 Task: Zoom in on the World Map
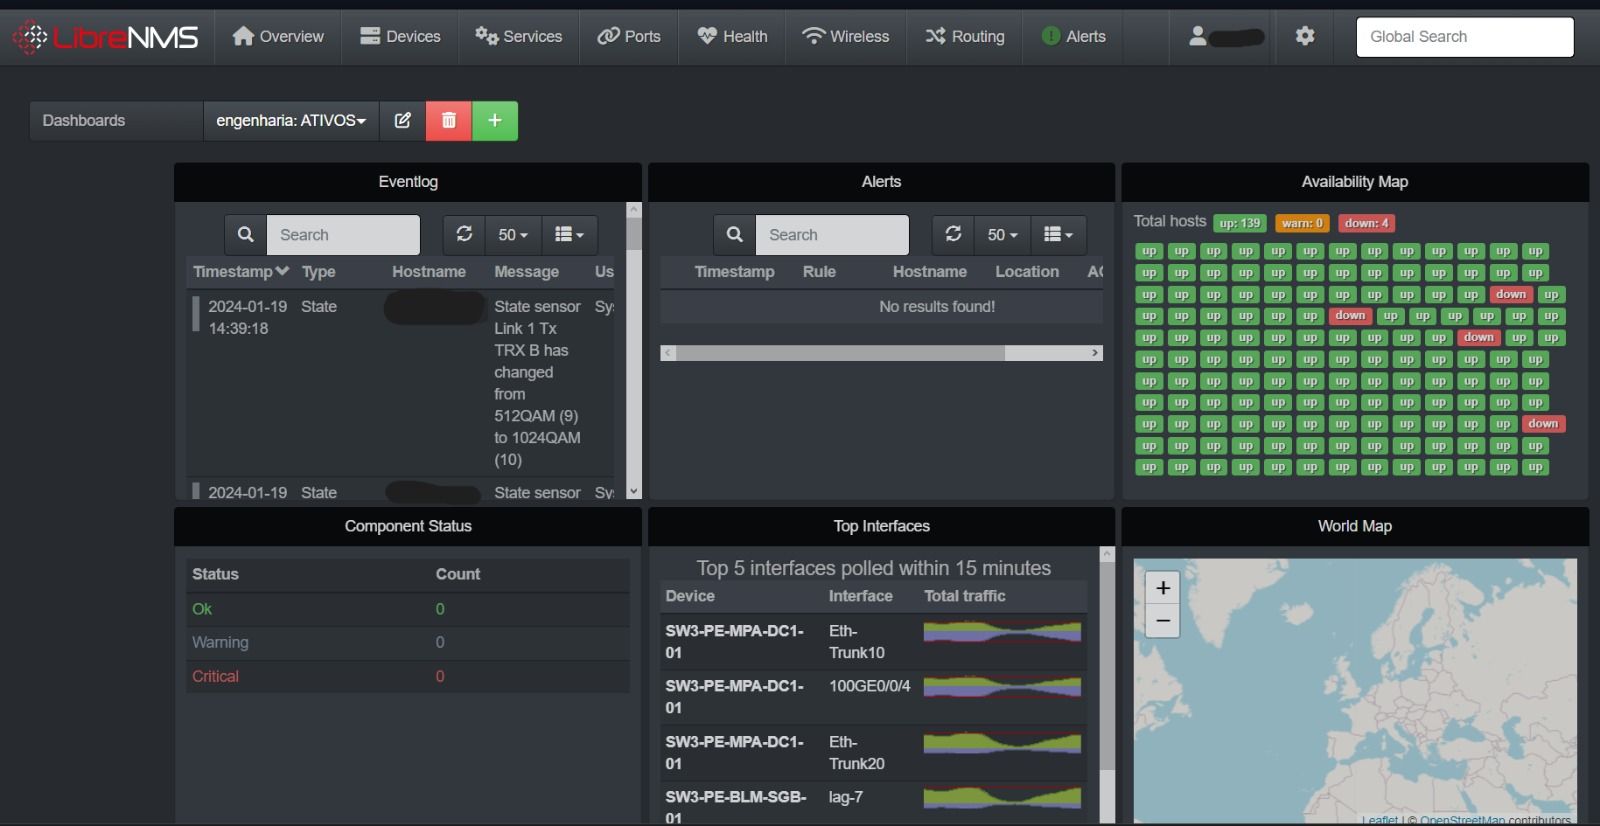pyautogui.click(x=1163, y=588)
